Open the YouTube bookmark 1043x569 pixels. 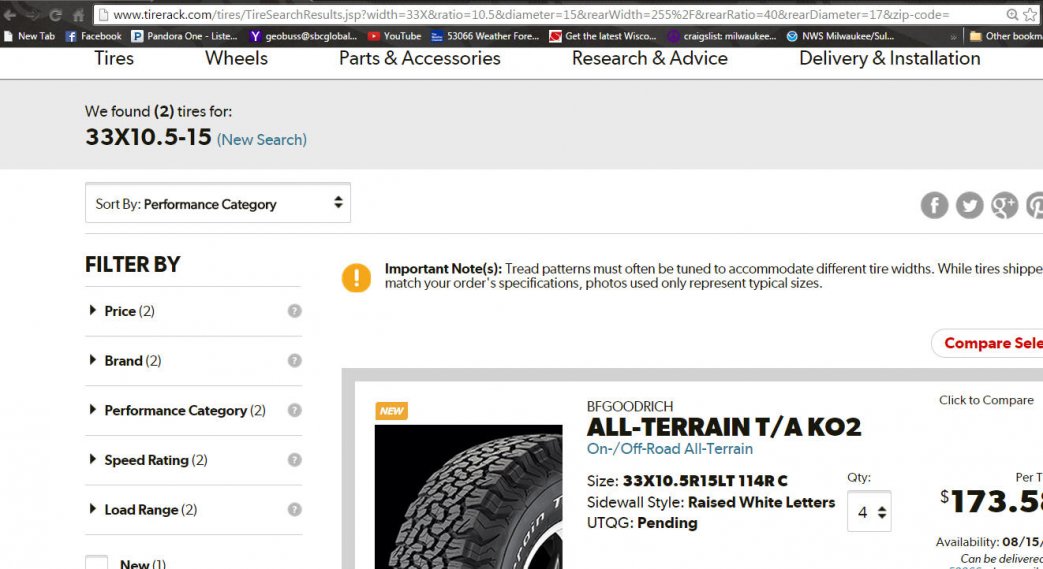[x=394, y=36]
